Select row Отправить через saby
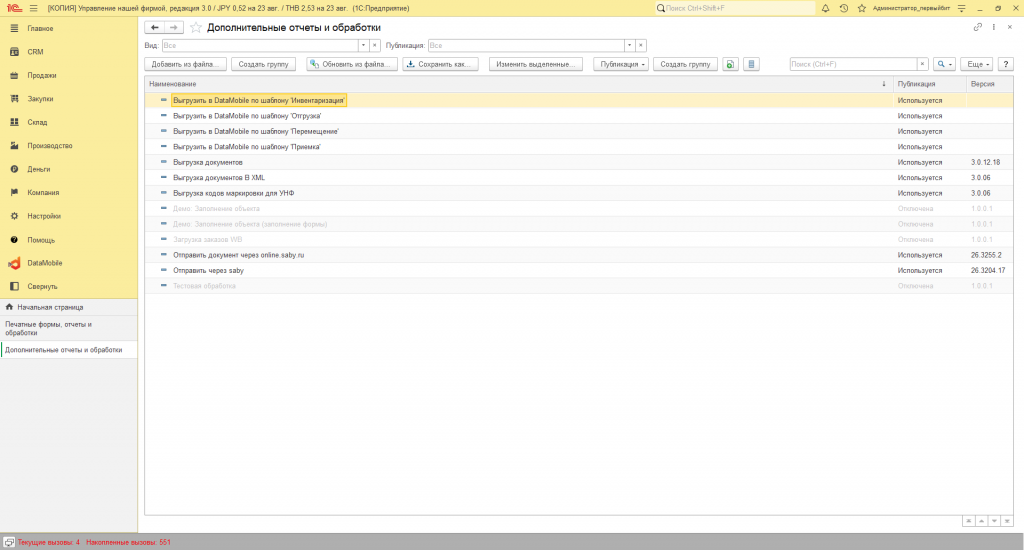This screenshot has width=1024, height=550. 579,270
